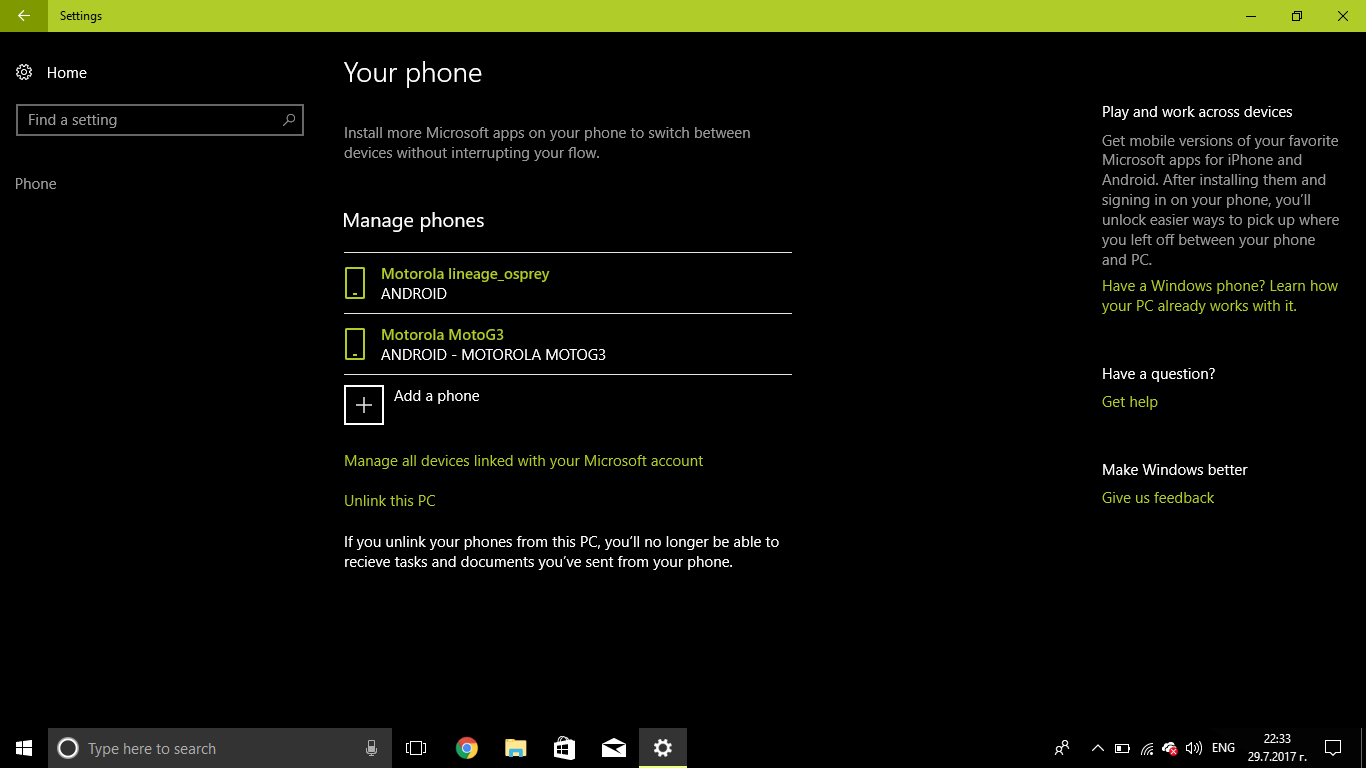Viewport: 1366px width, 768px height.
Task: Open the Windows Start menu
Action: 24,748
